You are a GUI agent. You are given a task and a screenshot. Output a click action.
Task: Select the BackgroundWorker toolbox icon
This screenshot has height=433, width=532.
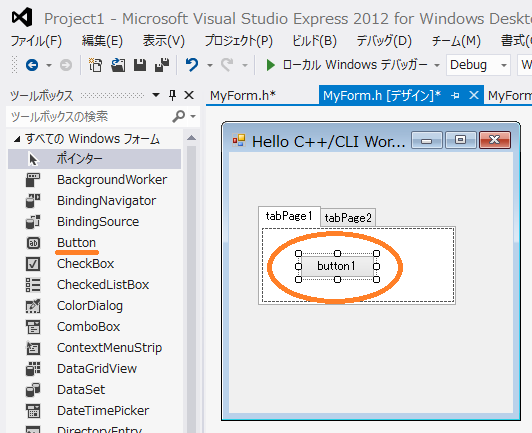click(x=33, y=180)
